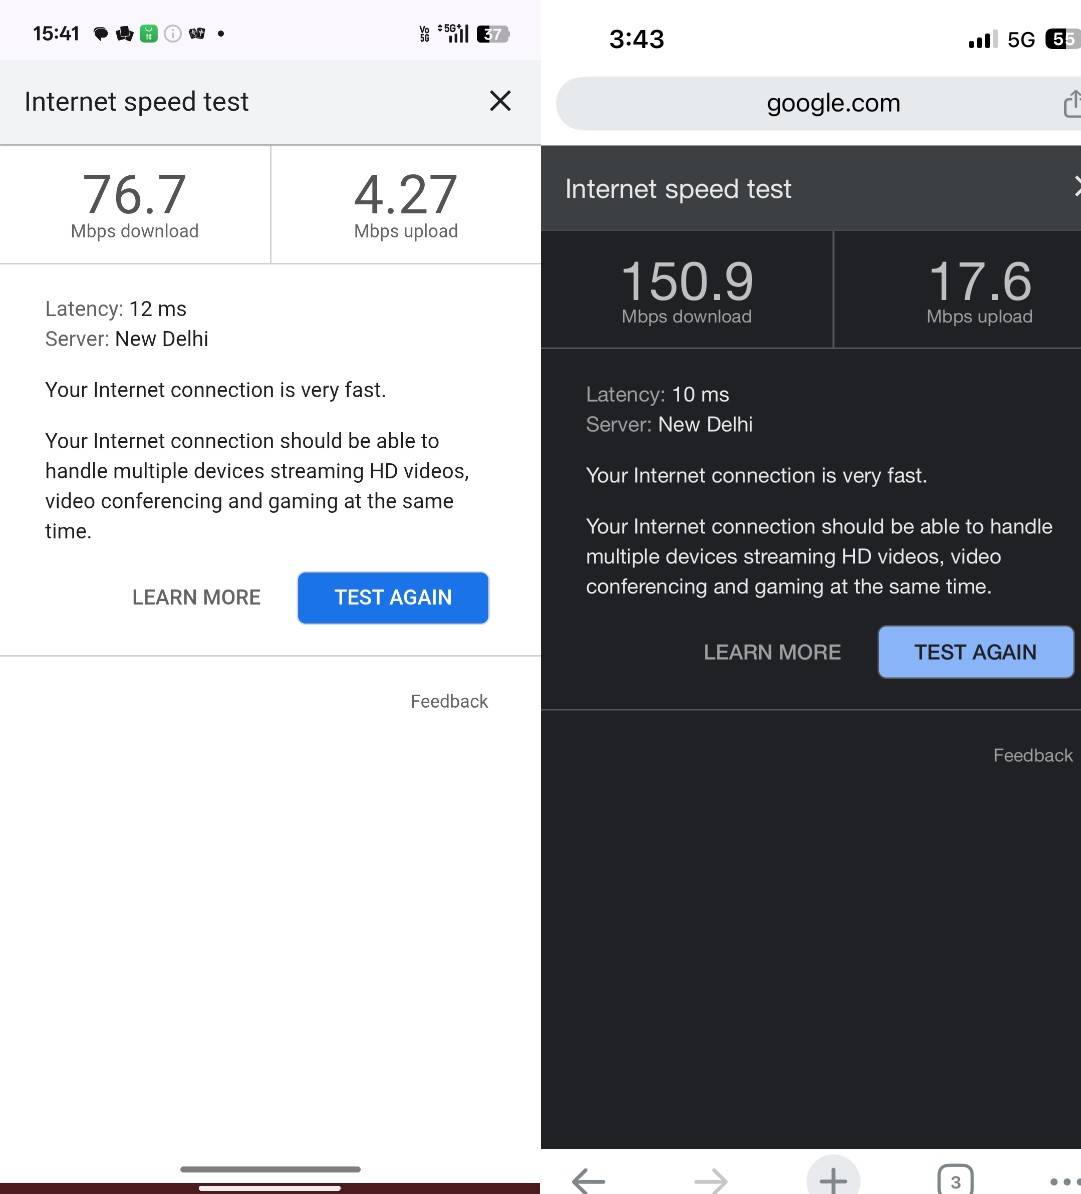1081x1194 pixels.
Task: Tap the green app notification icon in status bar
Action: [x=148, y=34]
